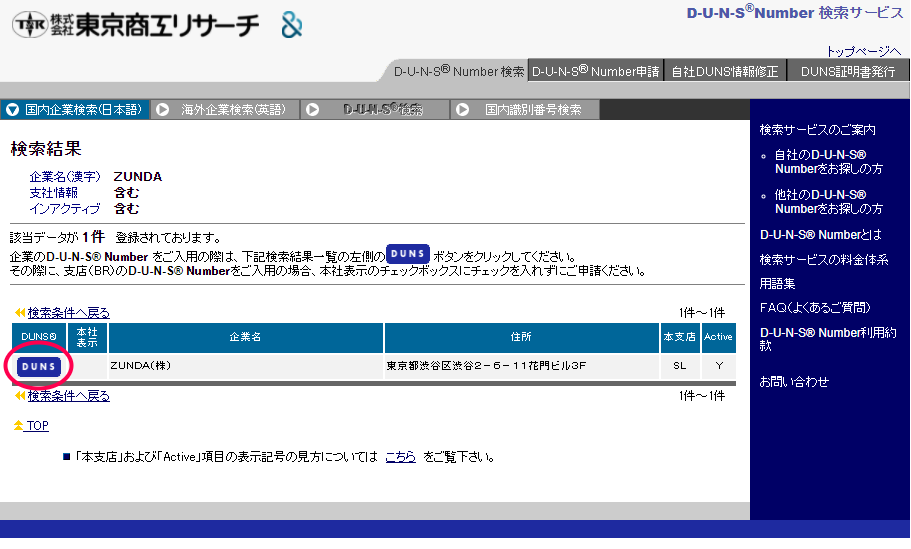
Task: Open お問い合わせ sidebar link
Action: tap(794, 382)
